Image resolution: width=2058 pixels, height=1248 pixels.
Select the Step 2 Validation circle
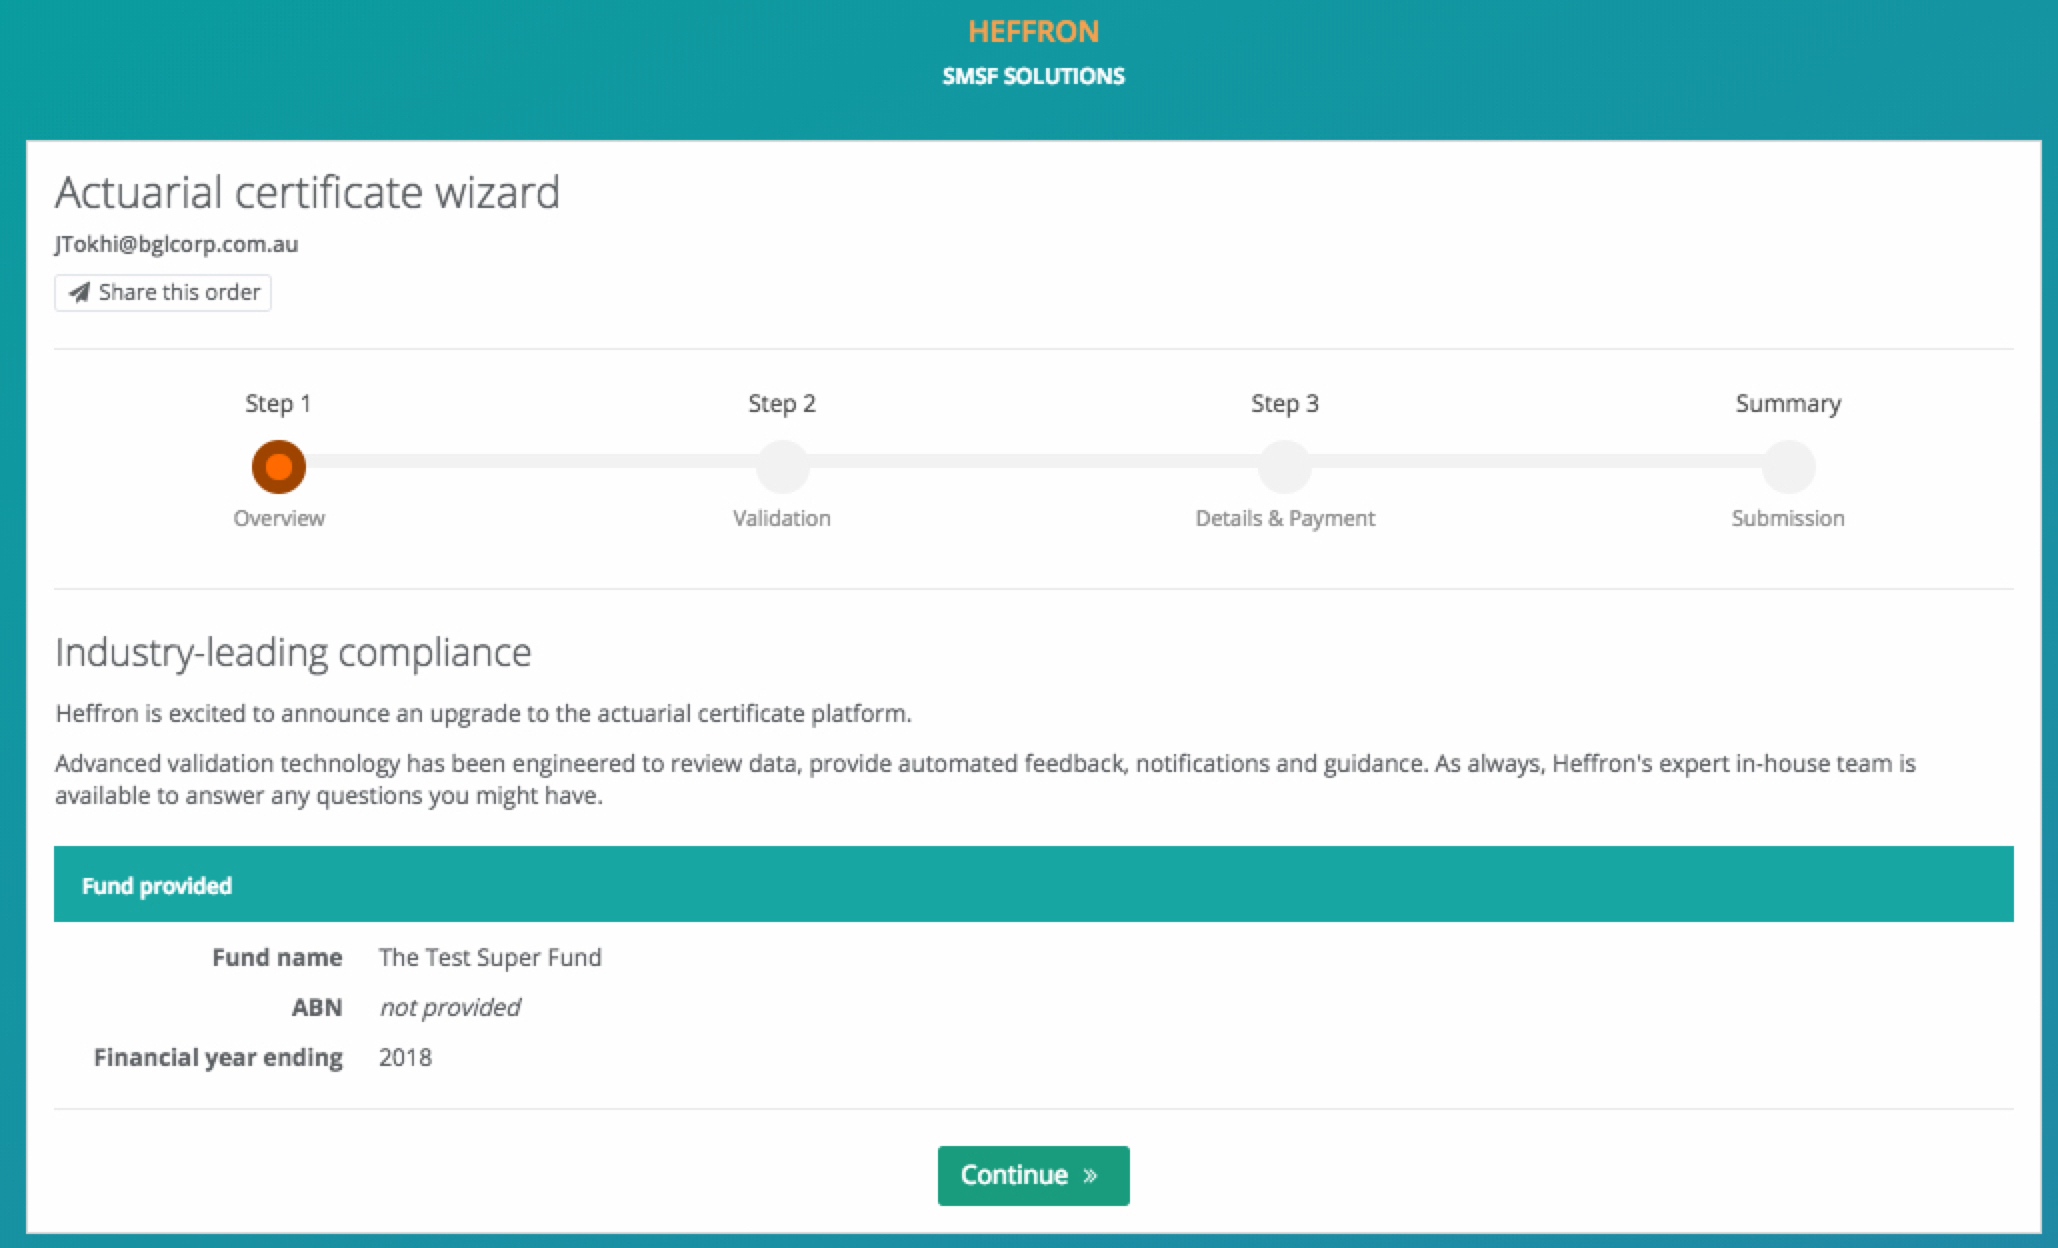782,467
